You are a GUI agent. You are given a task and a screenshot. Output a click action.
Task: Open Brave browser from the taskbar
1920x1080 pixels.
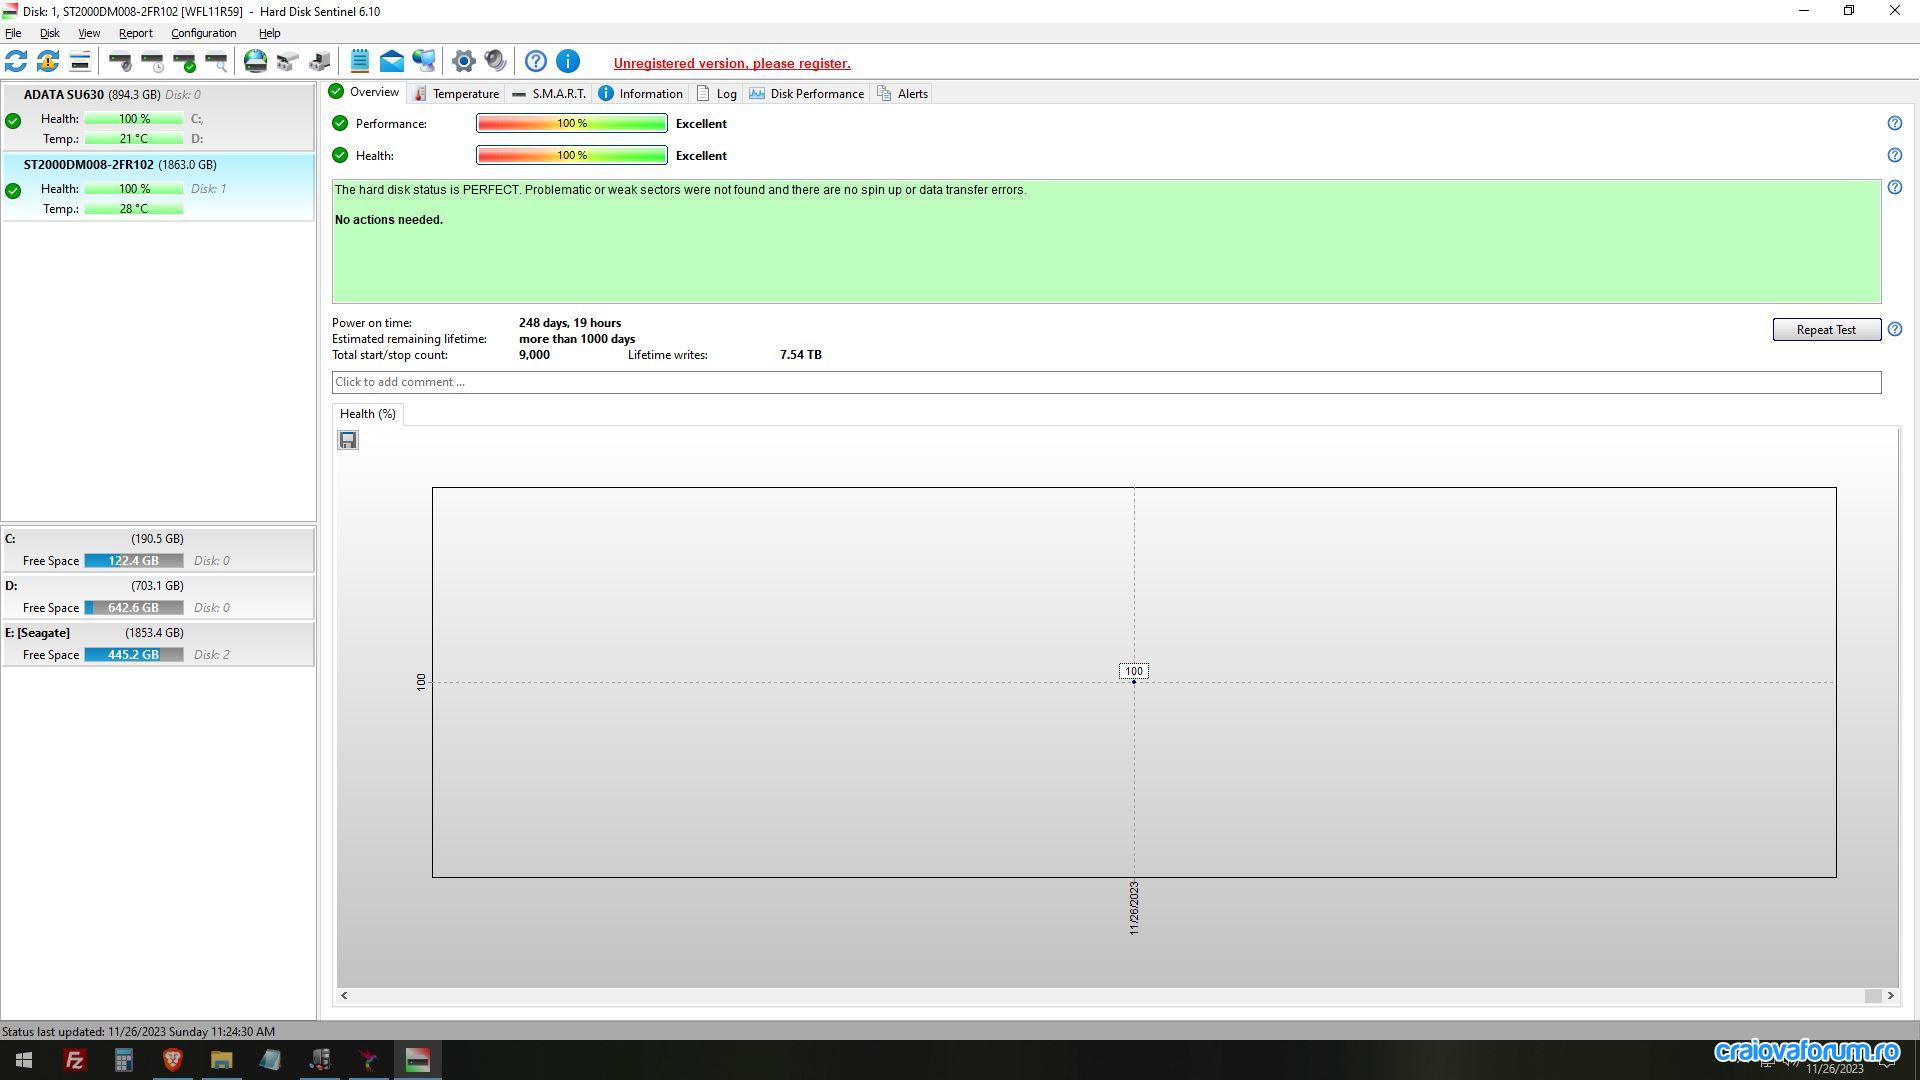pos(172,1060)
